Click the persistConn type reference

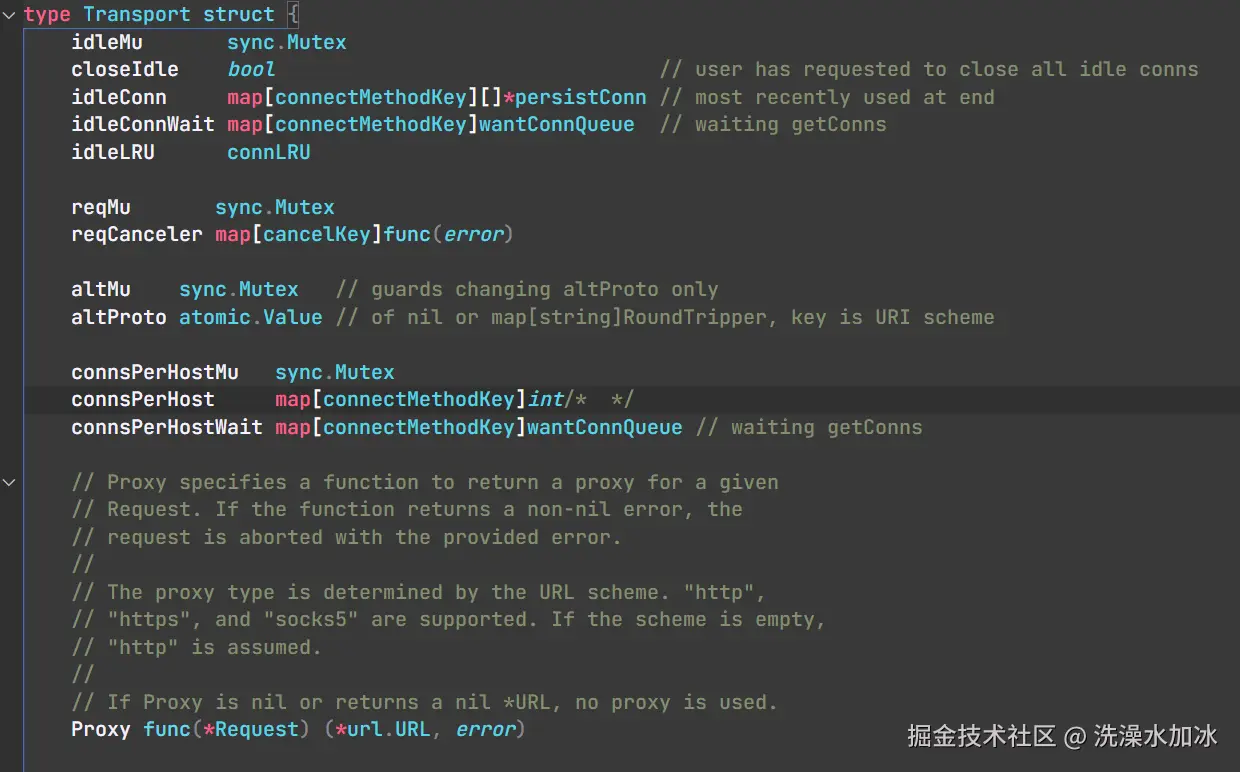[x=580, y=97]
